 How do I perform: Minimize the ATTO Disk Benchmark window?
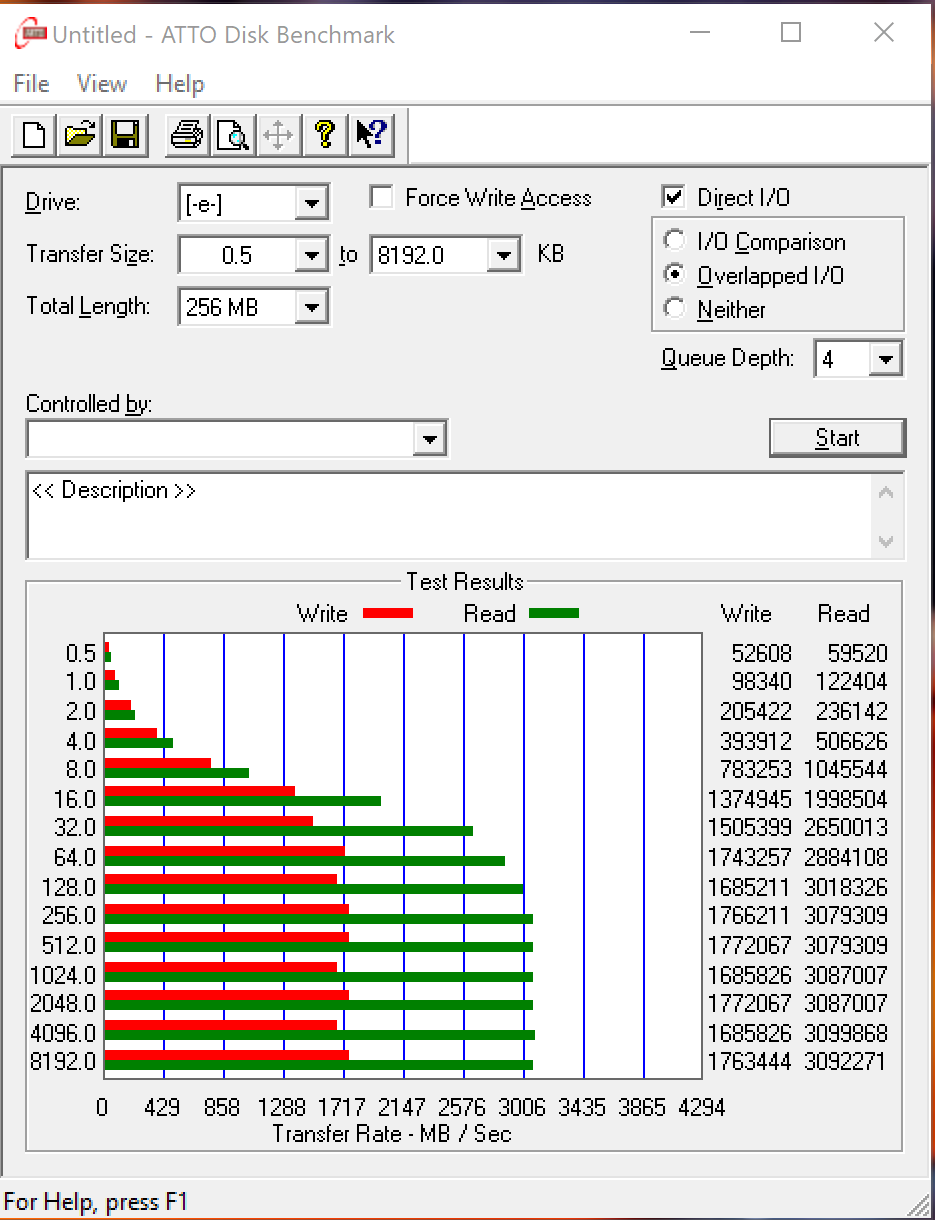click(699, 33)
